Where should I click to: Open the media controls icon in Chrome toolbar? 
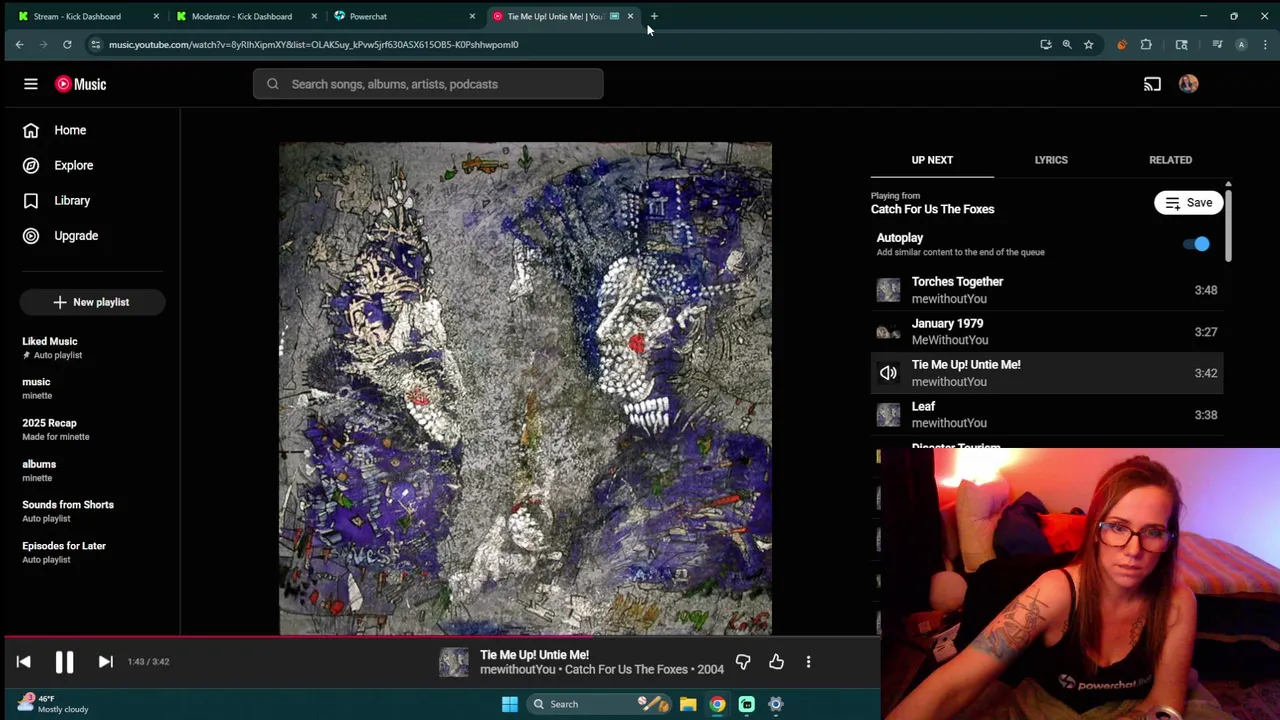click(x=1217, y=44)
